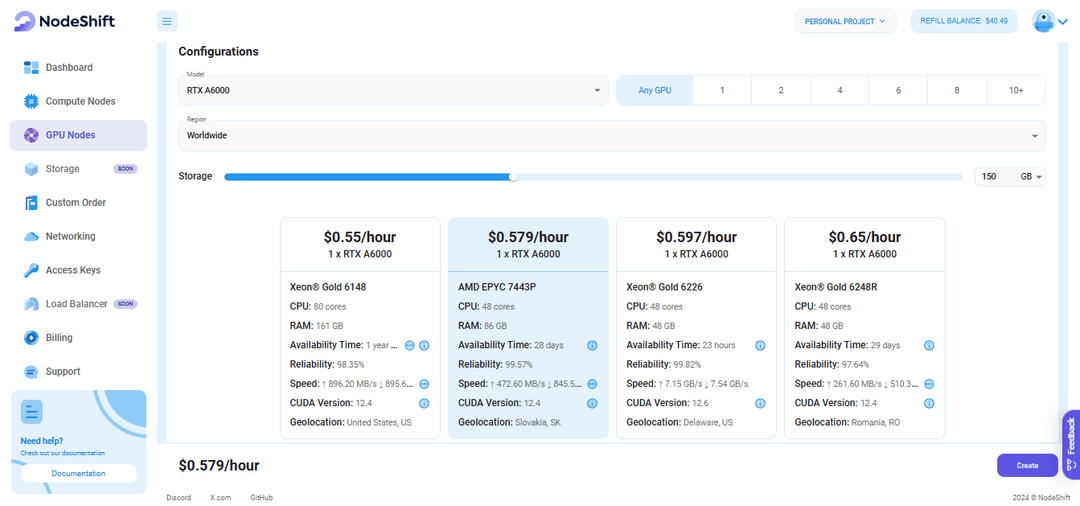1080x506 pixels.
Task: Open the user avatar icon
Action: [1043, 21]
